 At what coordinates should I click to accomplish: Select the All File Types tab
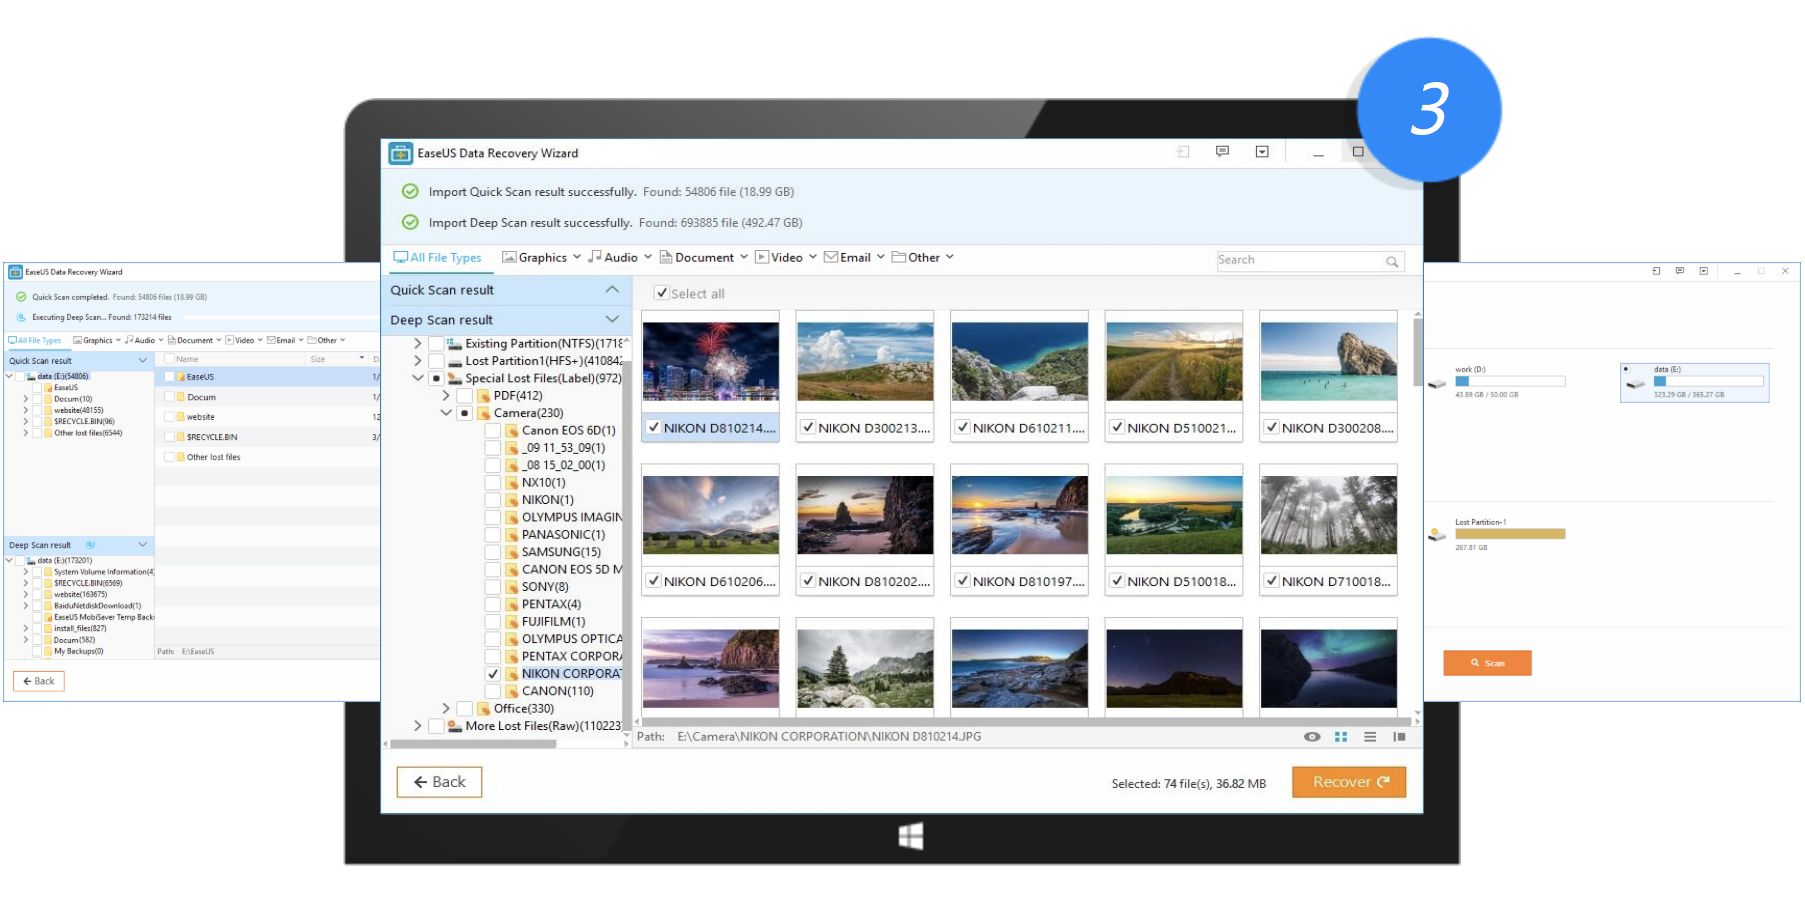pyautogui.click(x=438, y=258)
